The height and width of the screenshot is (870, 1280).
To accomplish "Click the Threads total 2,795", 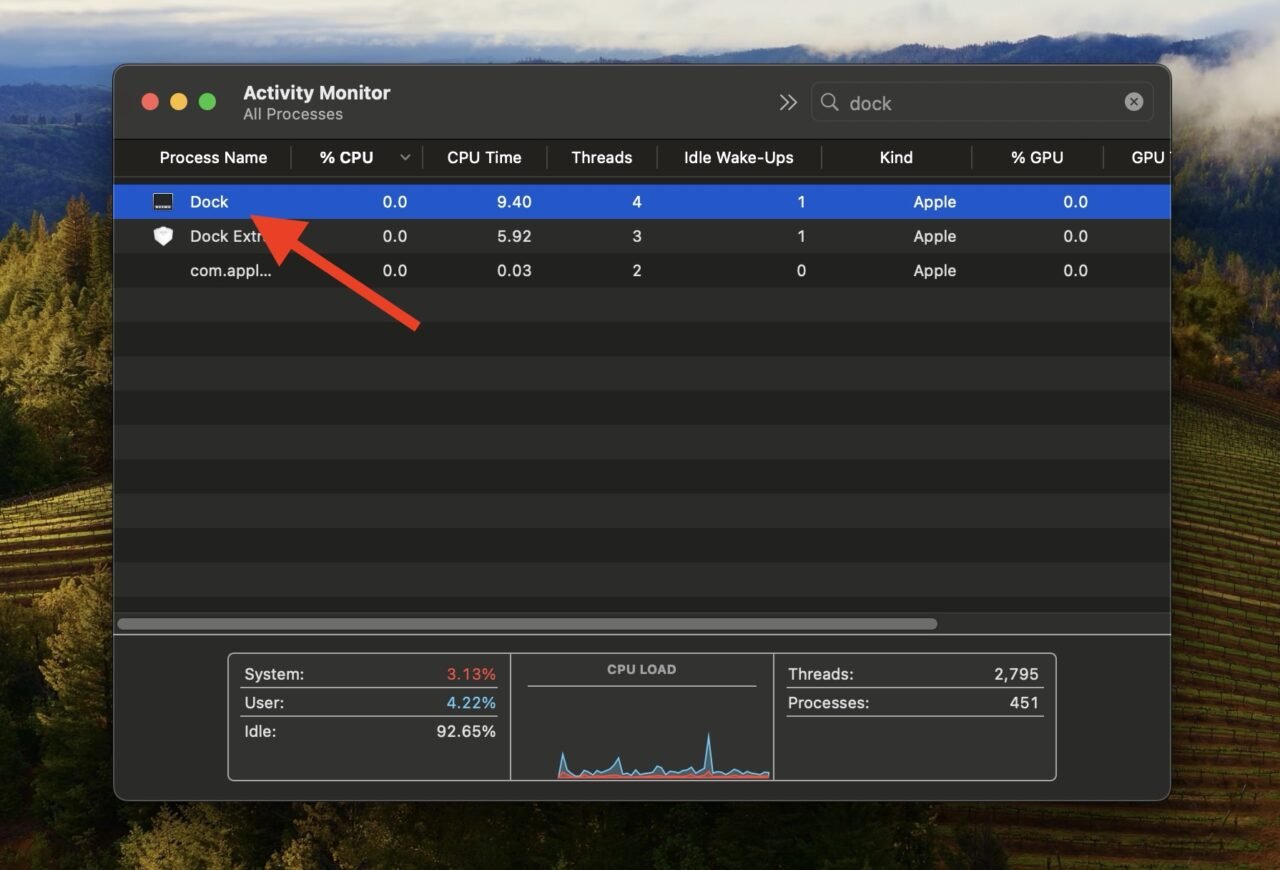I will pyautogui.click(x=1016, y=674).
